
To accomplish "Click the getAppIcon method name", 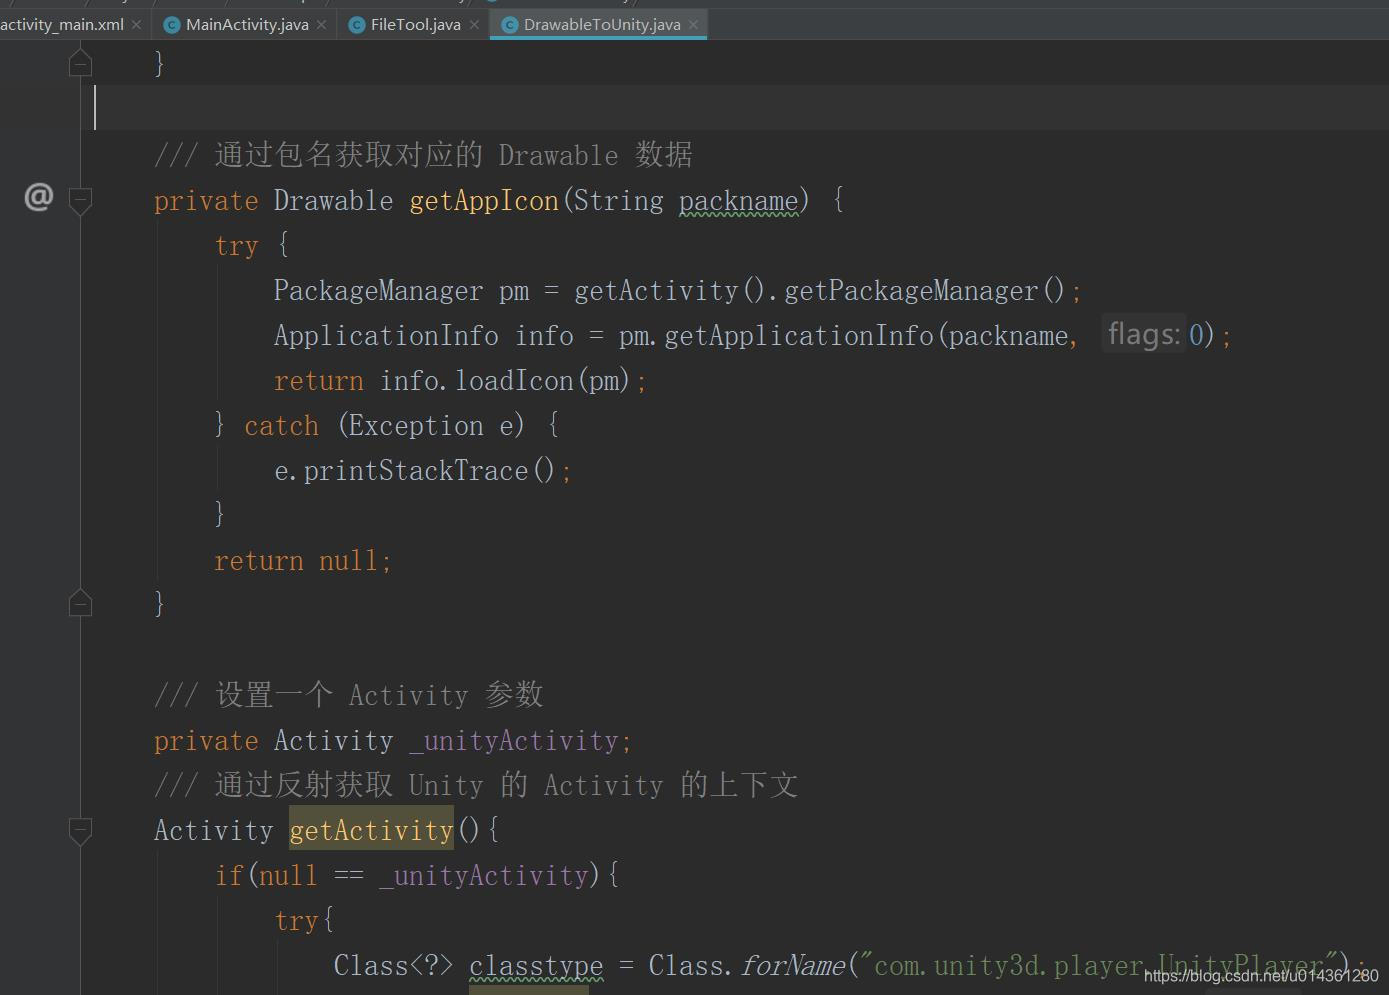I will click(484, 201).
